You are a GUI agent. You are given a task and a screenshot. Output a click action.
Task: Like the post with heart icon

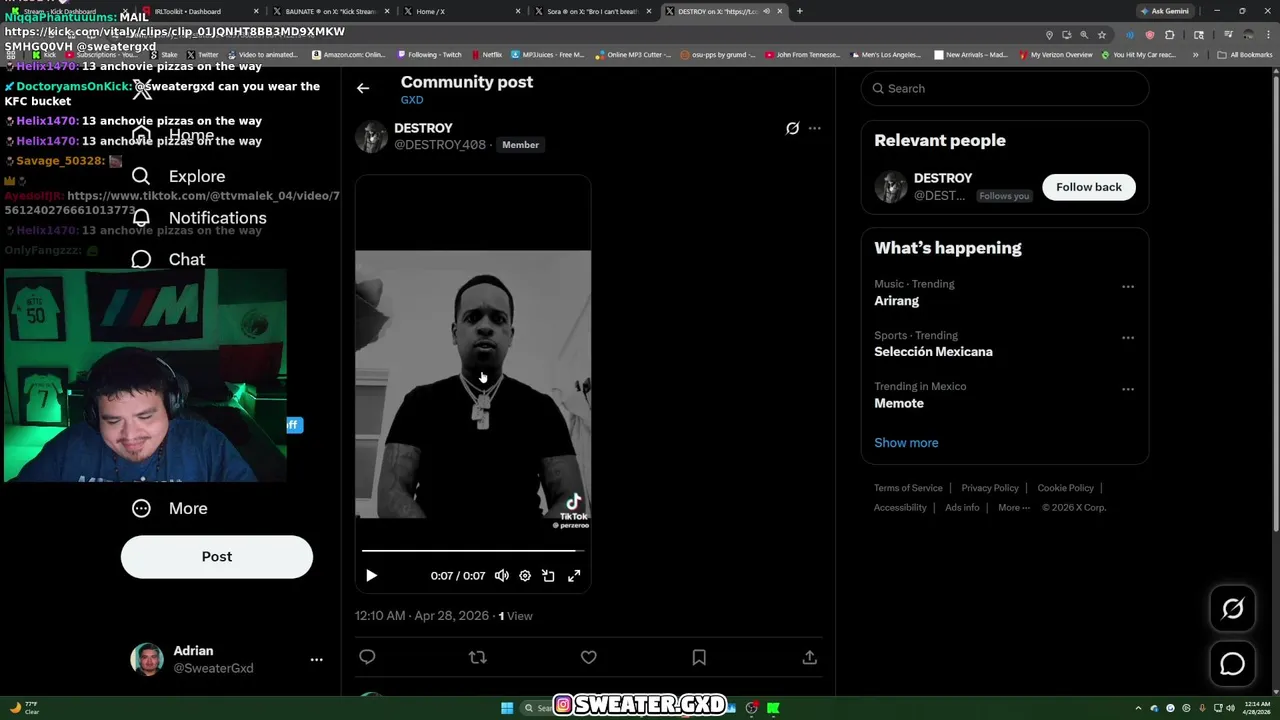point(589,657)
